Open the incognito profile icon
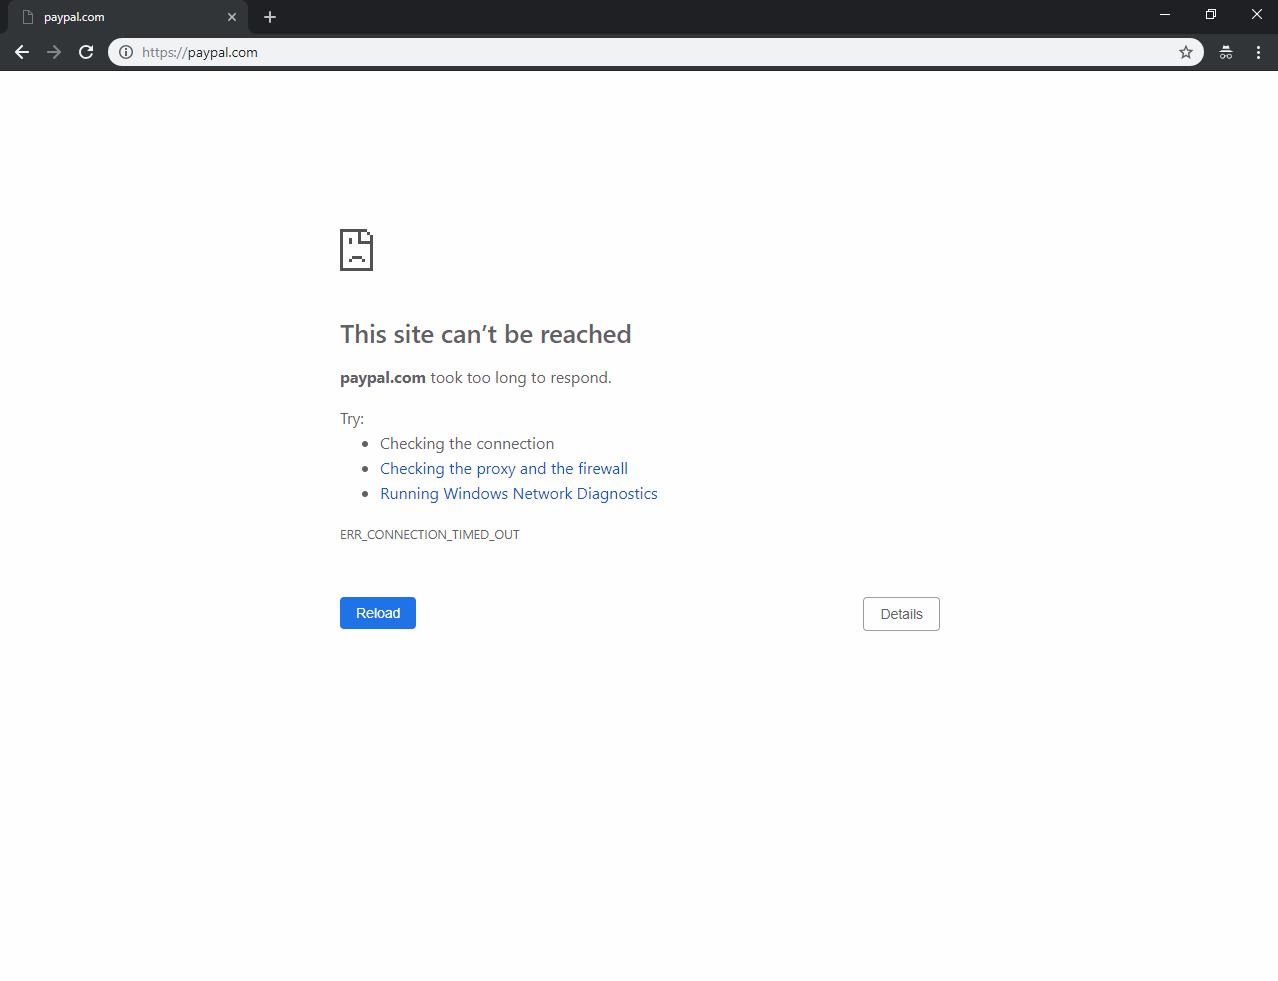 (x=1226, y=52)
